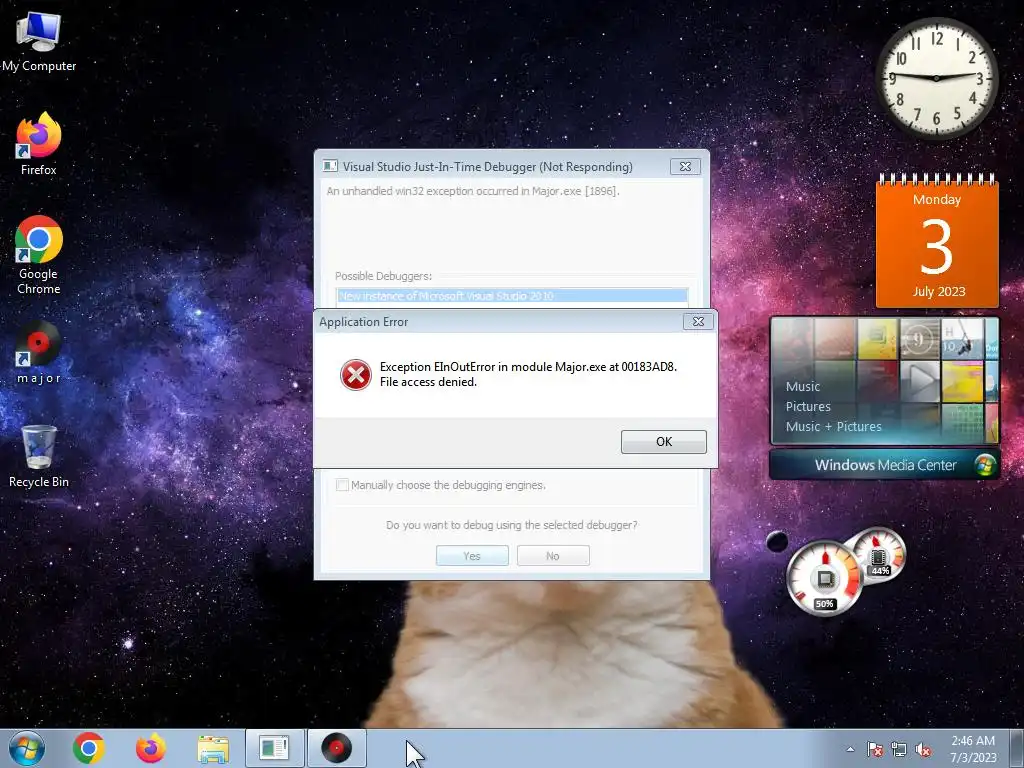Select the Recycle Bin icon
The height and width of the screenshot is (768, 1024).
[x=39, y=456]
